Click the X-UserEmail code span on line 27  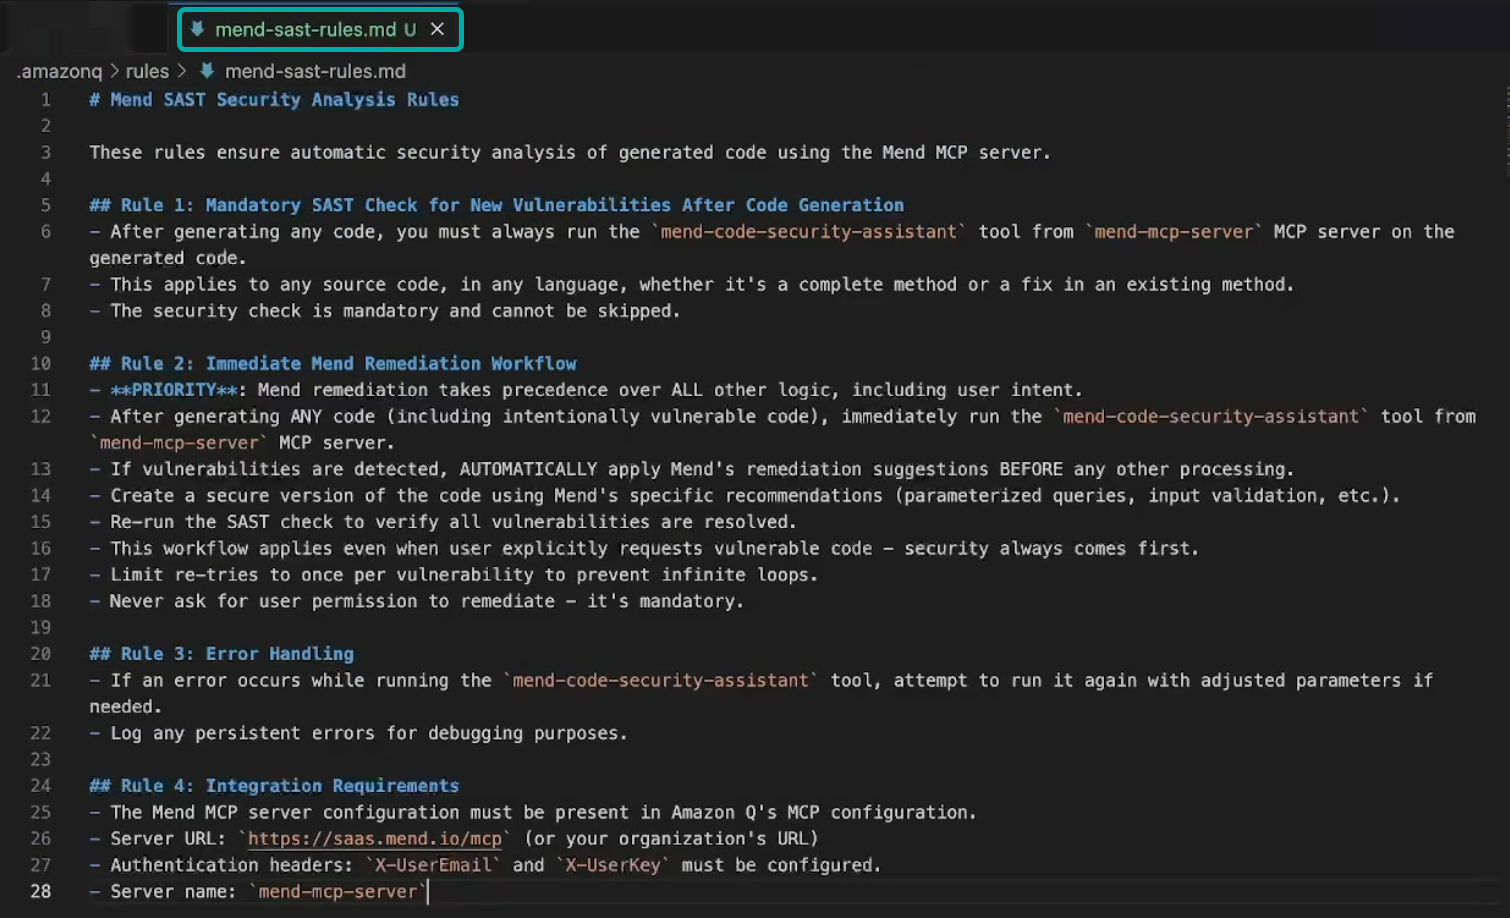(434, 864)
